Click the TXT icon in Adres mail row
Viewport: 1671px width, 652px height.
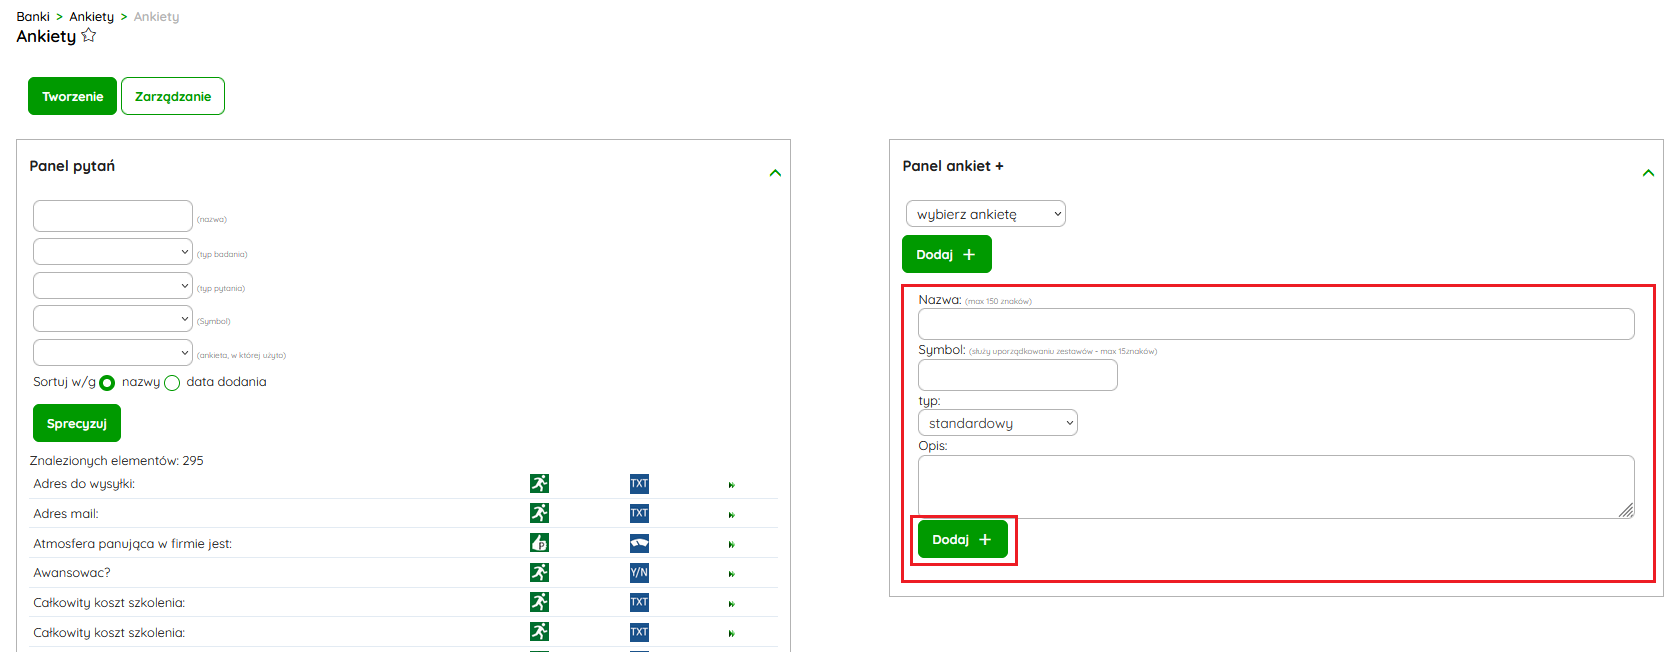[x=639, y=514]
